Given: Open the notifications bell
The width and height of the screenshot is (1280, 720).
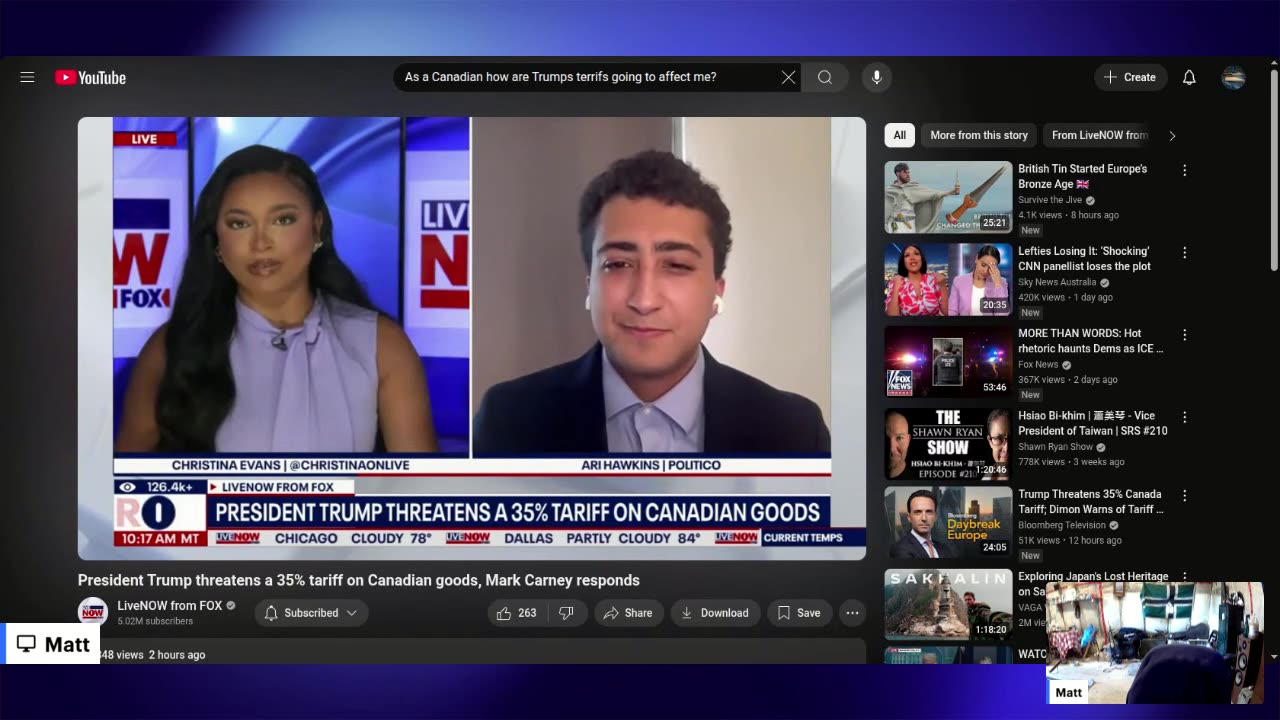Looking at the screenshot, I should point(1189,77).
